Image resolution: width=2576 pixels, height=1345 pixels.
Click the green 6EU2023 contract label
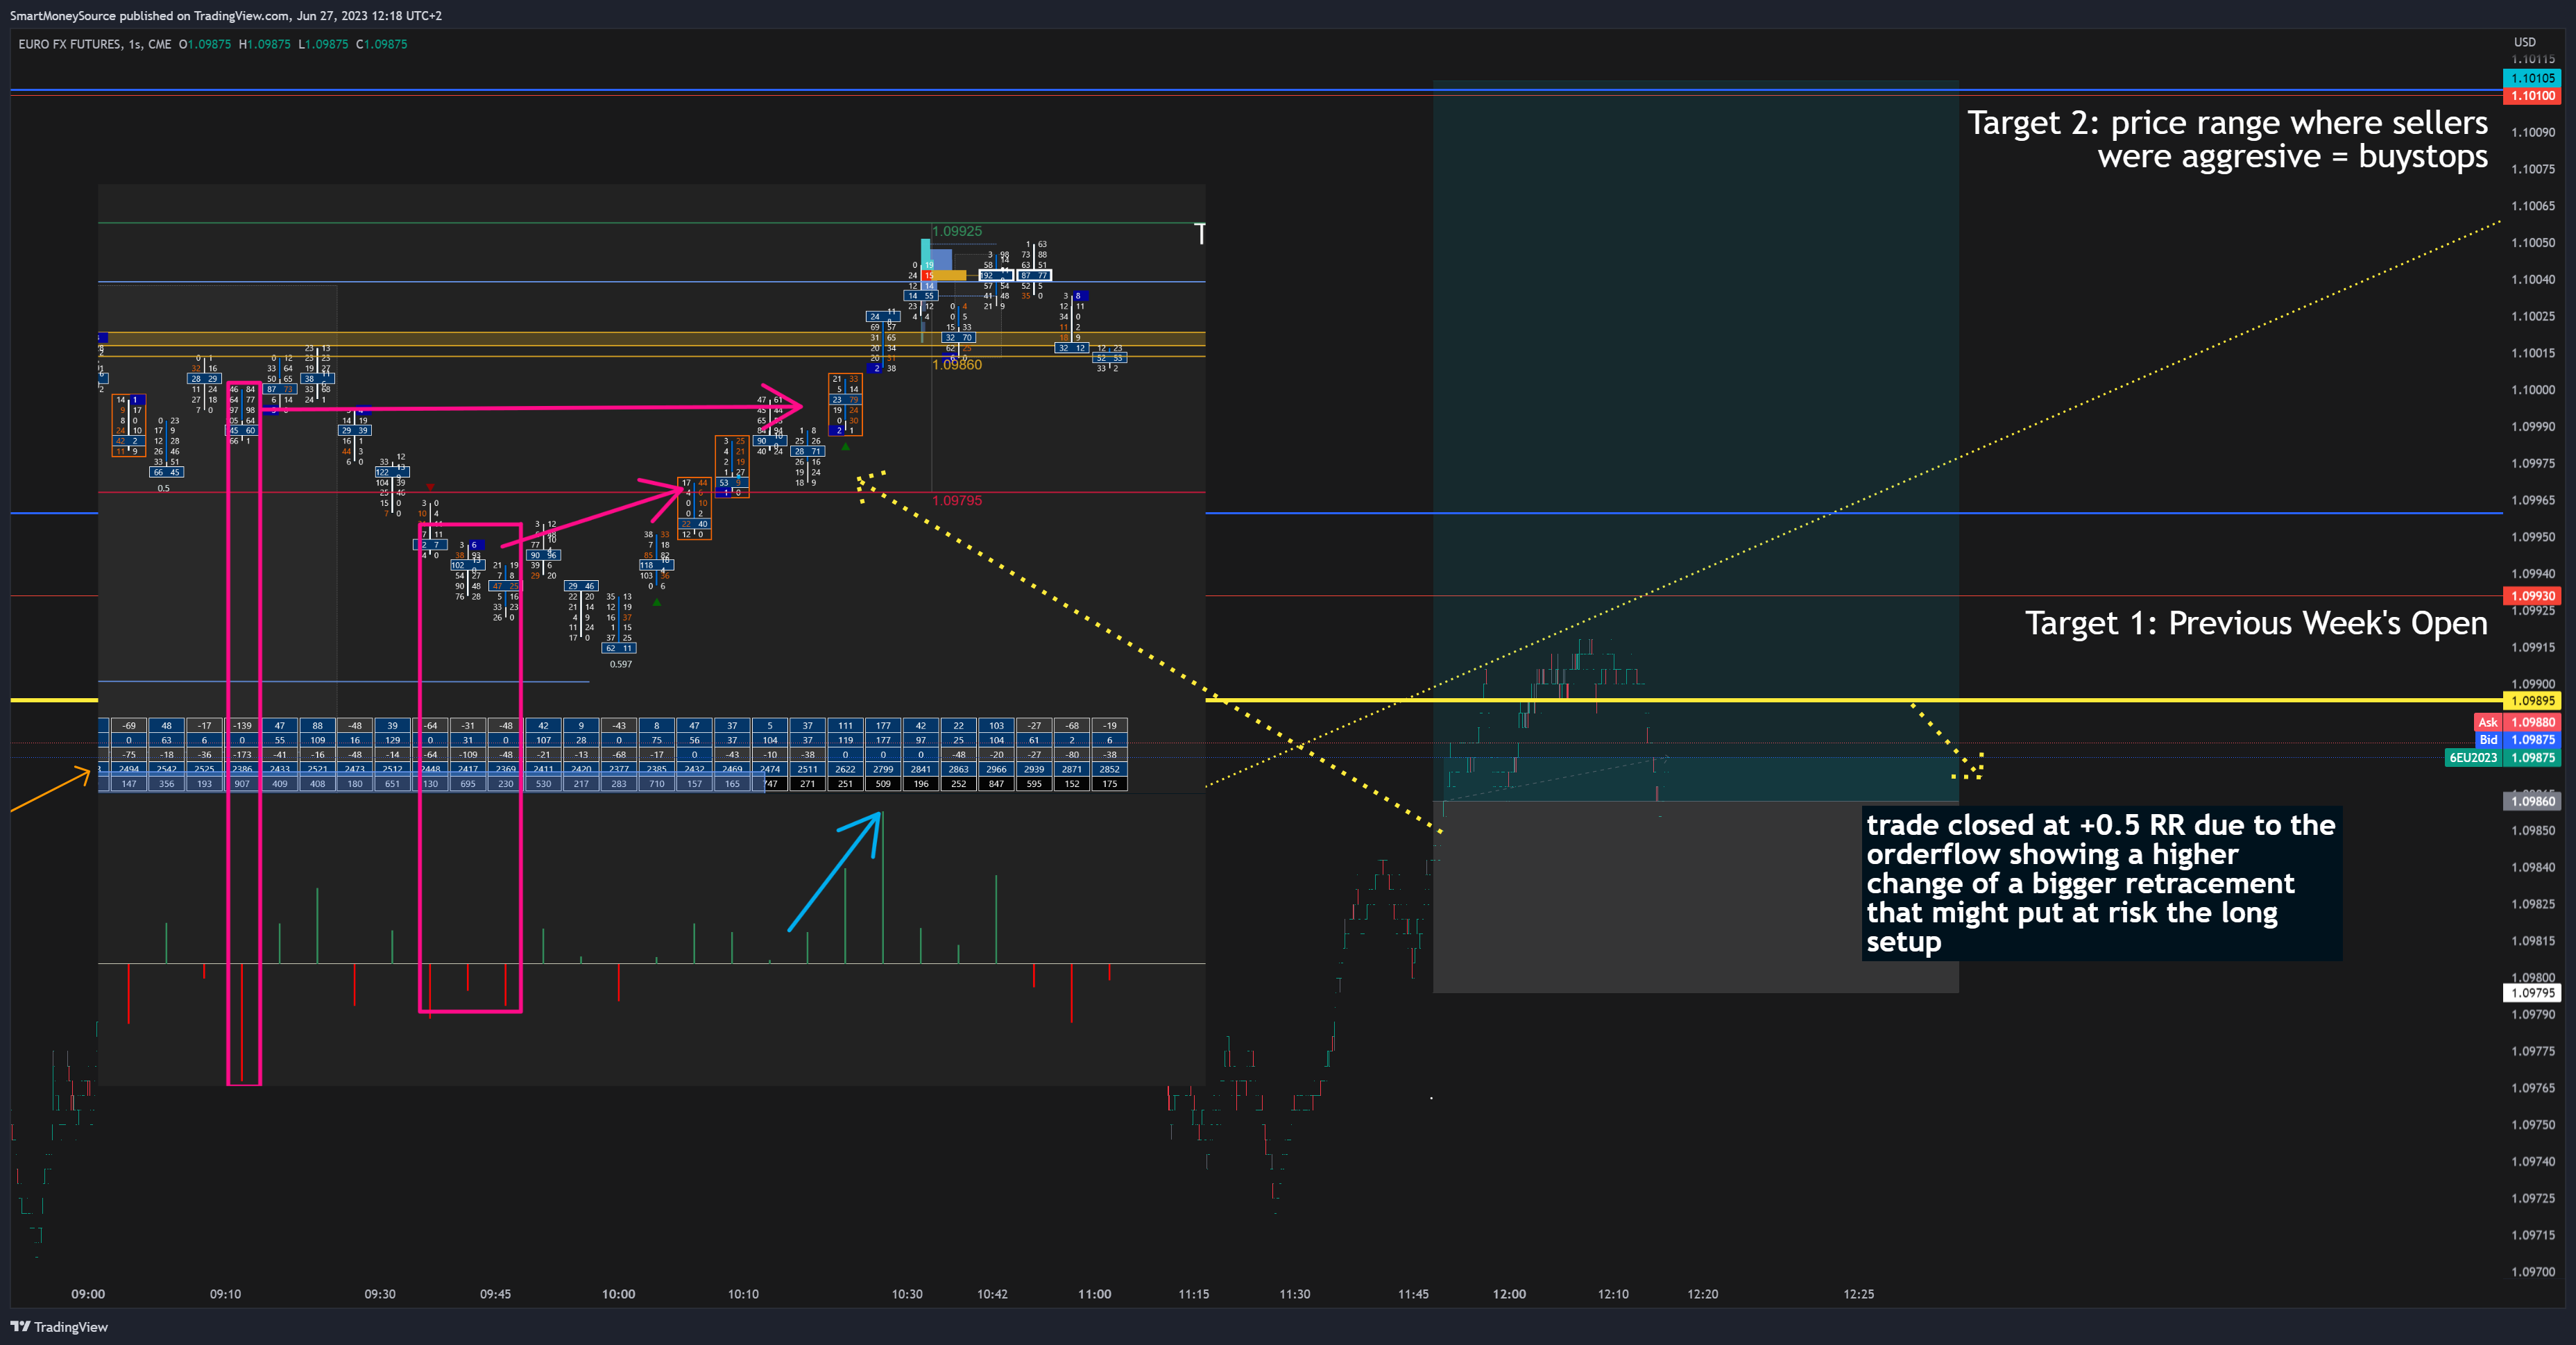pos(2473,758)
